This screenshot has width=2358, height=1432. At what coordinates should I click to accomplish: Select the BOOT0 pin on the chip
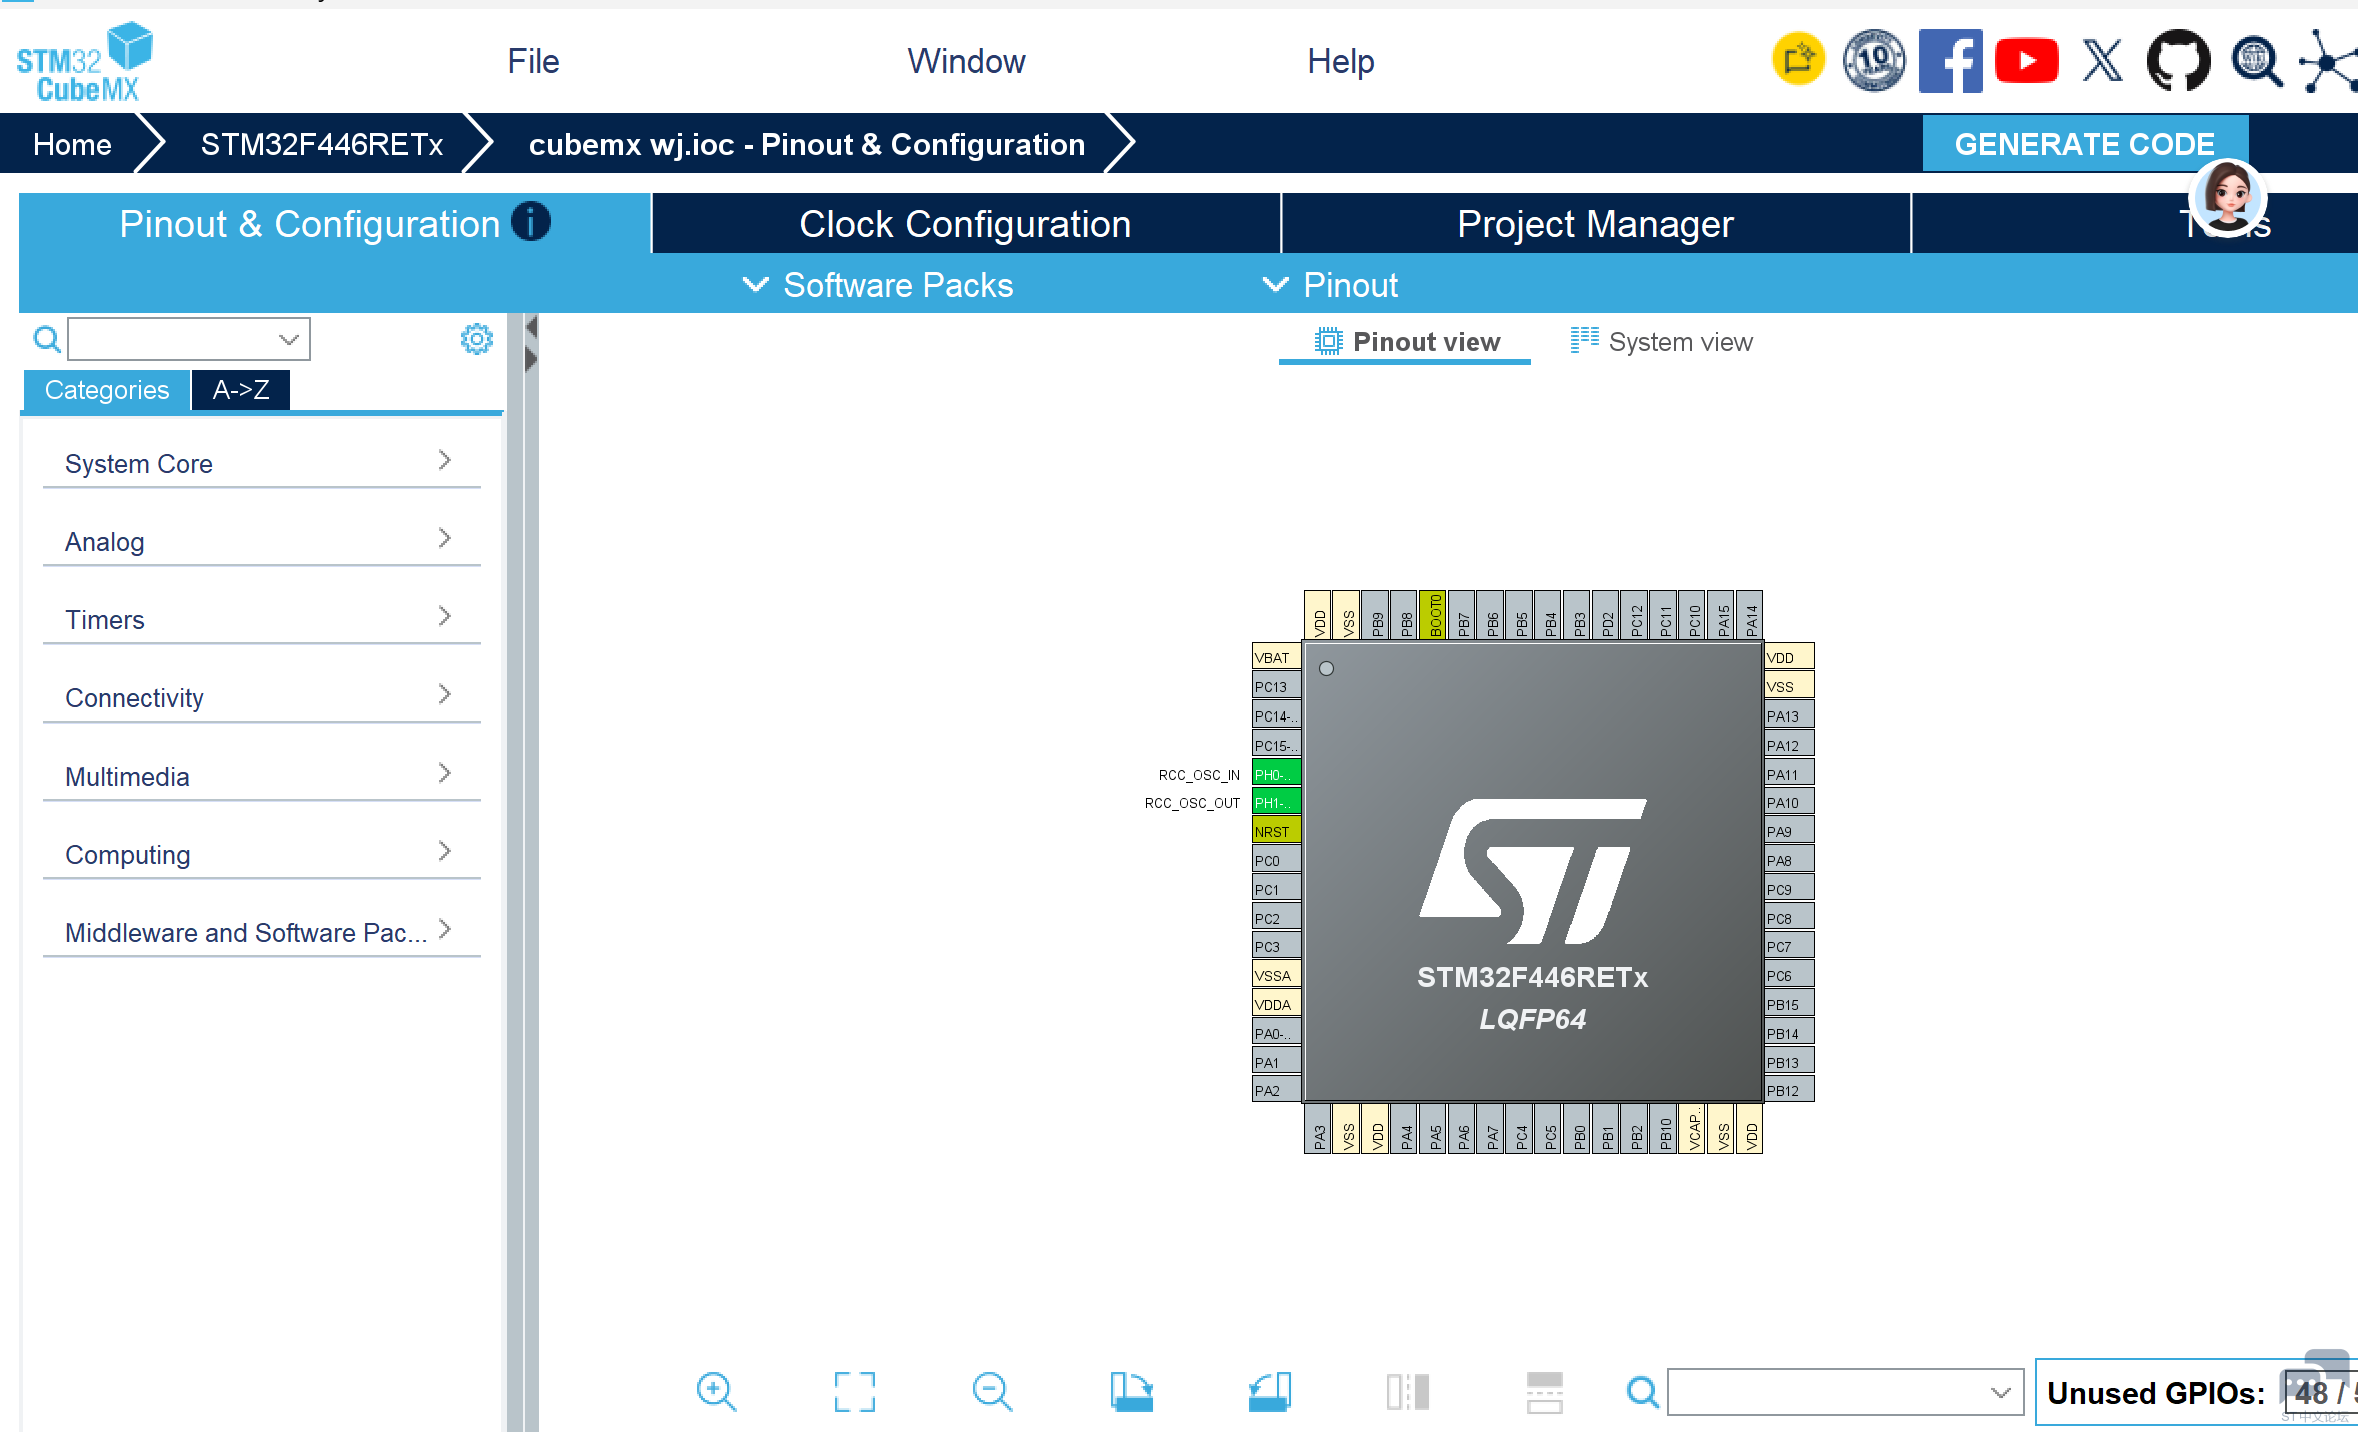(x=1434, y=615)
